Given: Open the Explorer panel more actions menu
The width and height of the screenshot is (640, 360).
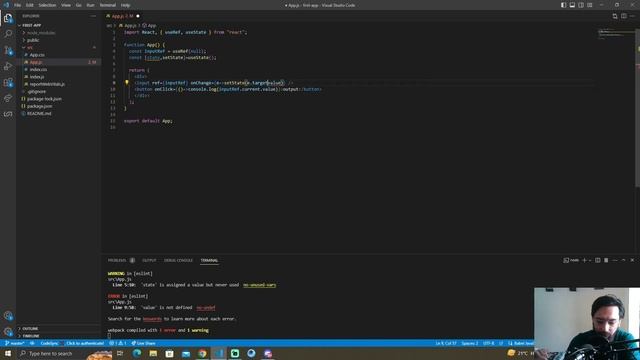Looking at the screenshot, I should point(93,16).
